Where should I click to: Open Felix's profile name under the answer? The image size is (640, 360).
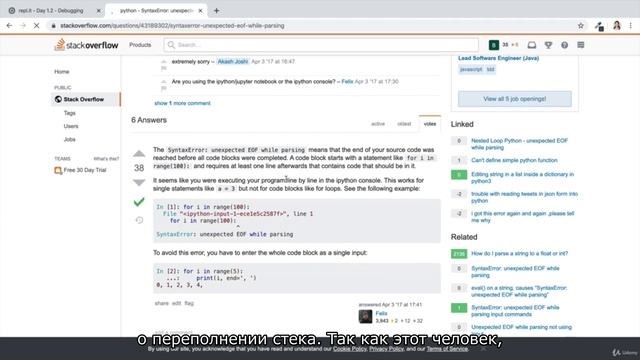pyautogui.click(x=381, y=313)
